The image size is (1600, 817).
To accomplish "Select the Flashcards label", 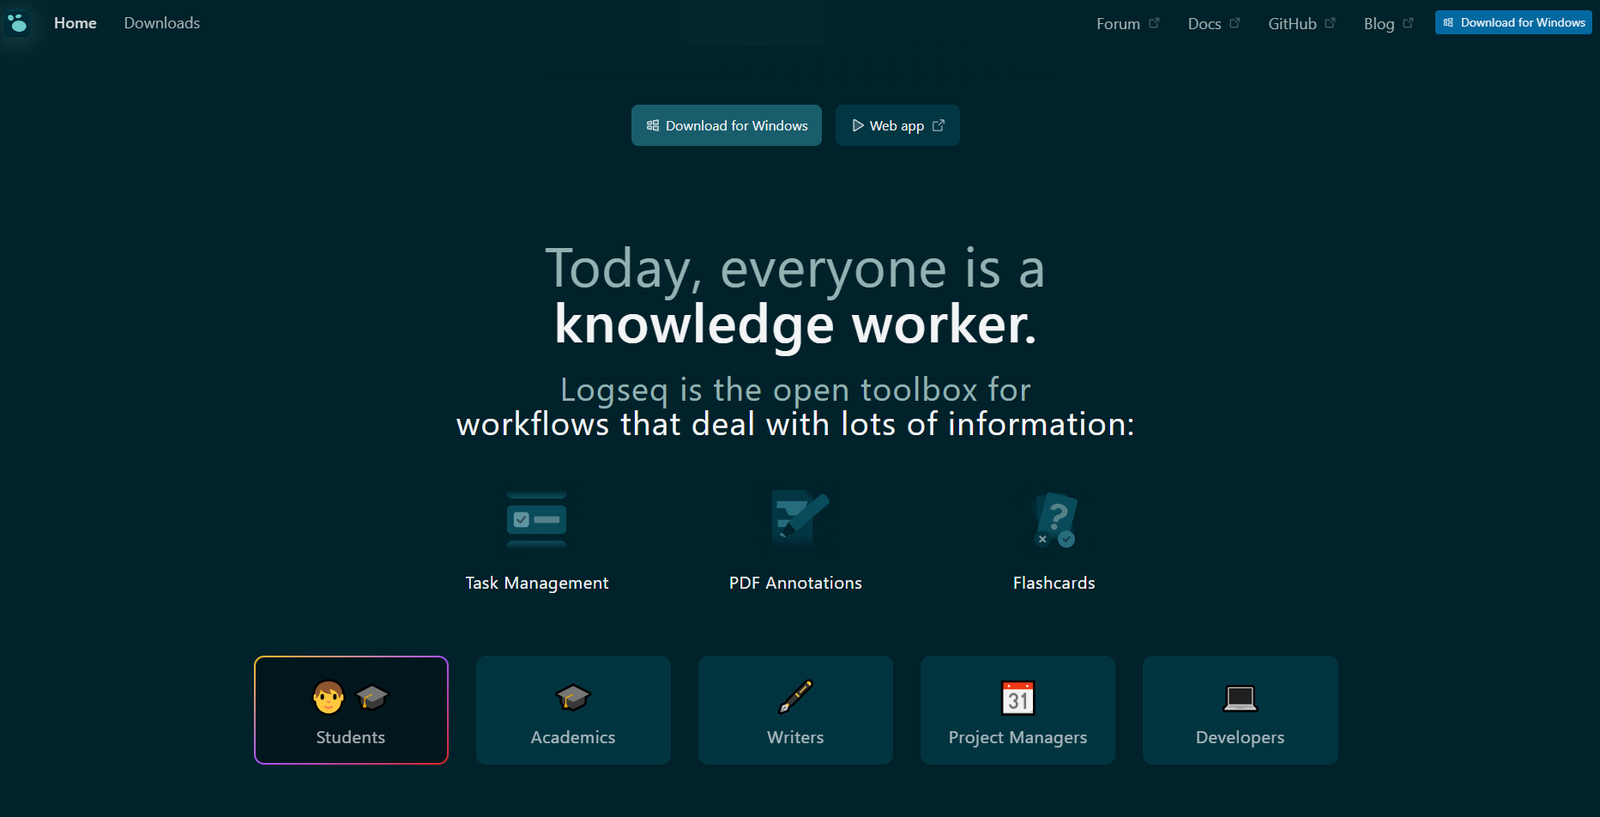I will click(1054, 583).
